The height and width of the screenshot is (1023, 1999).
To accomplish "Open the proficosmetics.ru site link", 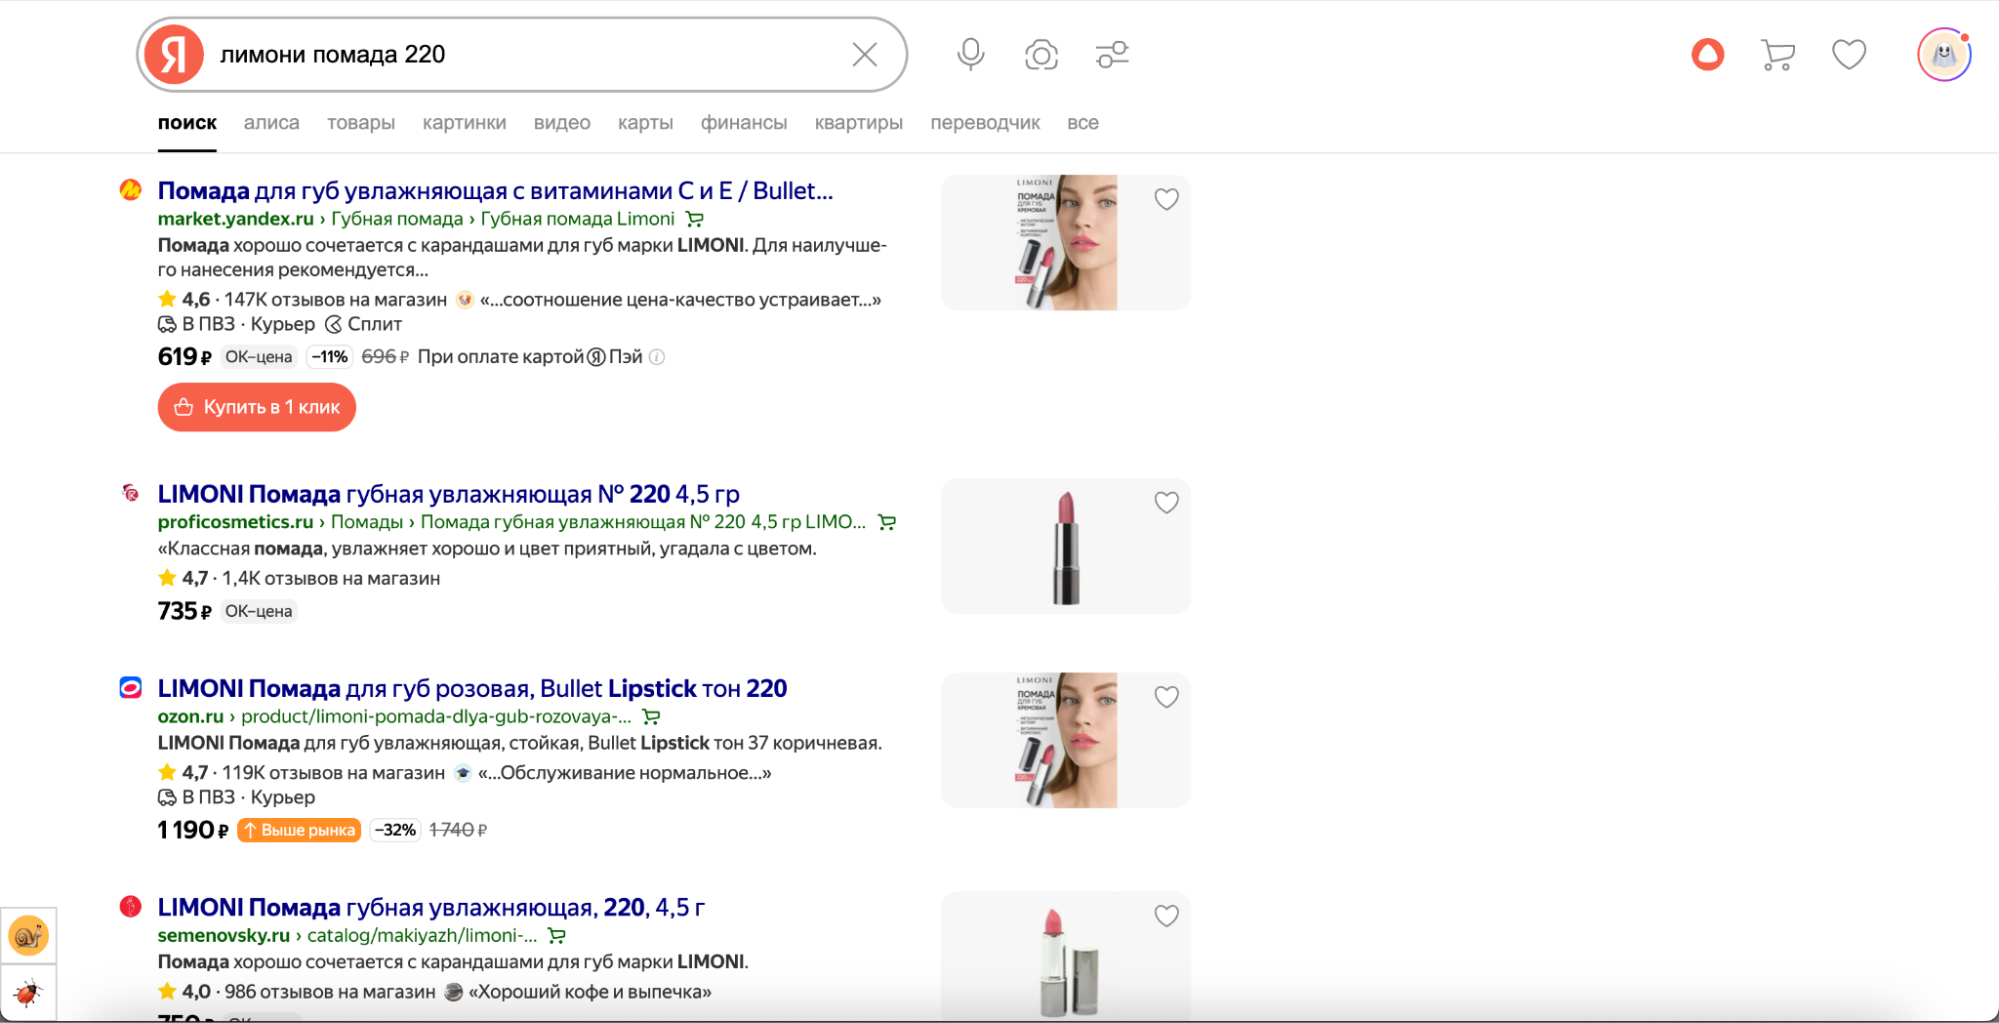I will (236, 522).
